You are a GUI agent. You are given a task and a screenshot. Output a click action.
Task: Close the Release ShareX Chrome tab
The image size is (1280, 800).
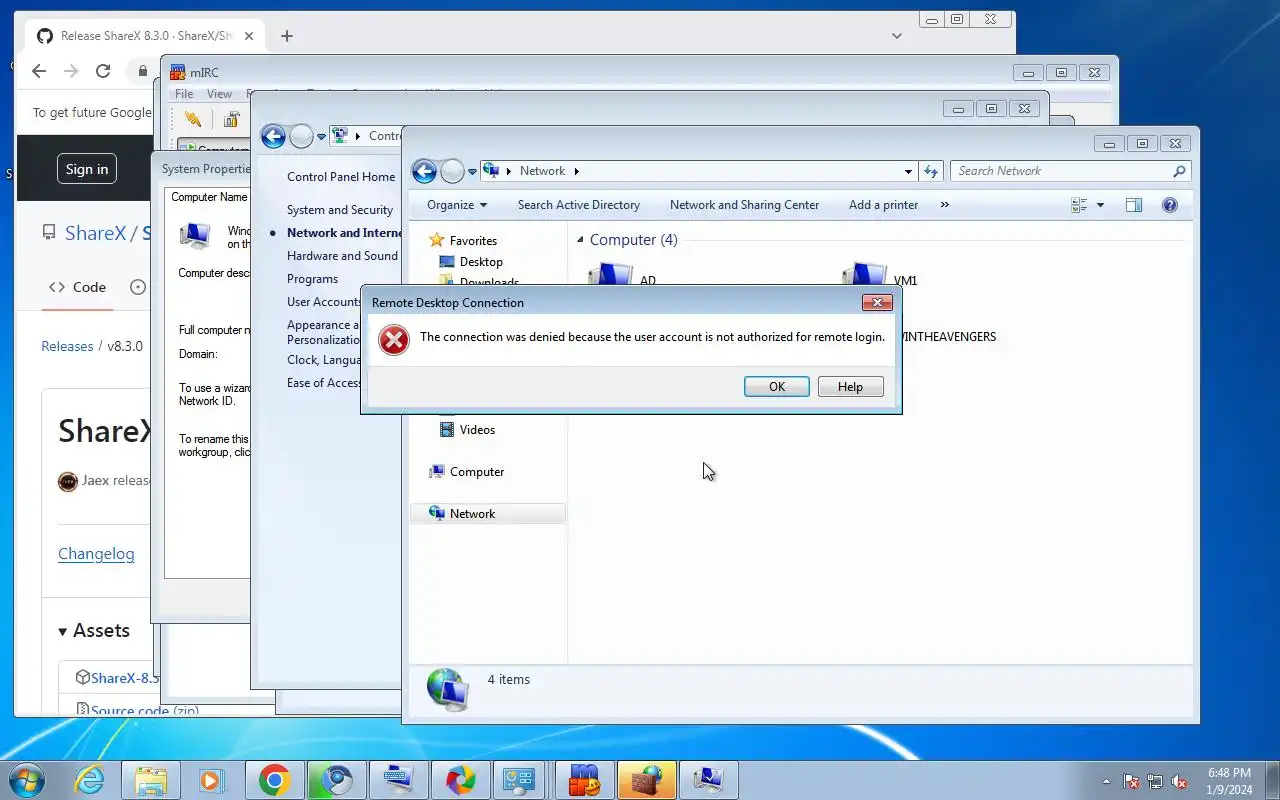click(x=249, y=36)
